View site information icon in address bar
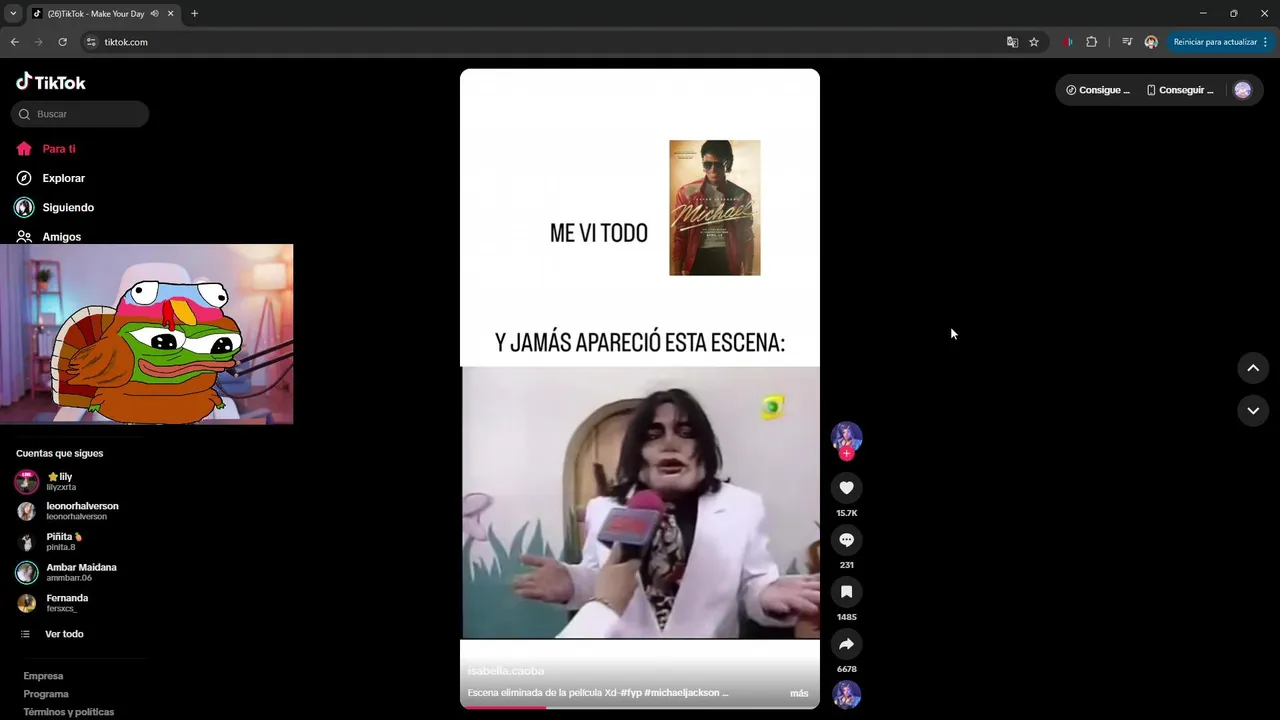Viewport: 1280px width, 720px height. pos(91,42)
